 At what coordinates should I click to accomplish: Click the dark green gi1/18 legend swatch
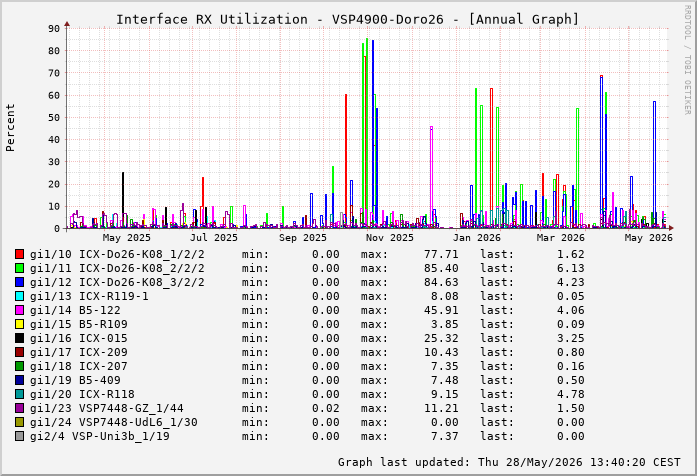coord(19,366)
